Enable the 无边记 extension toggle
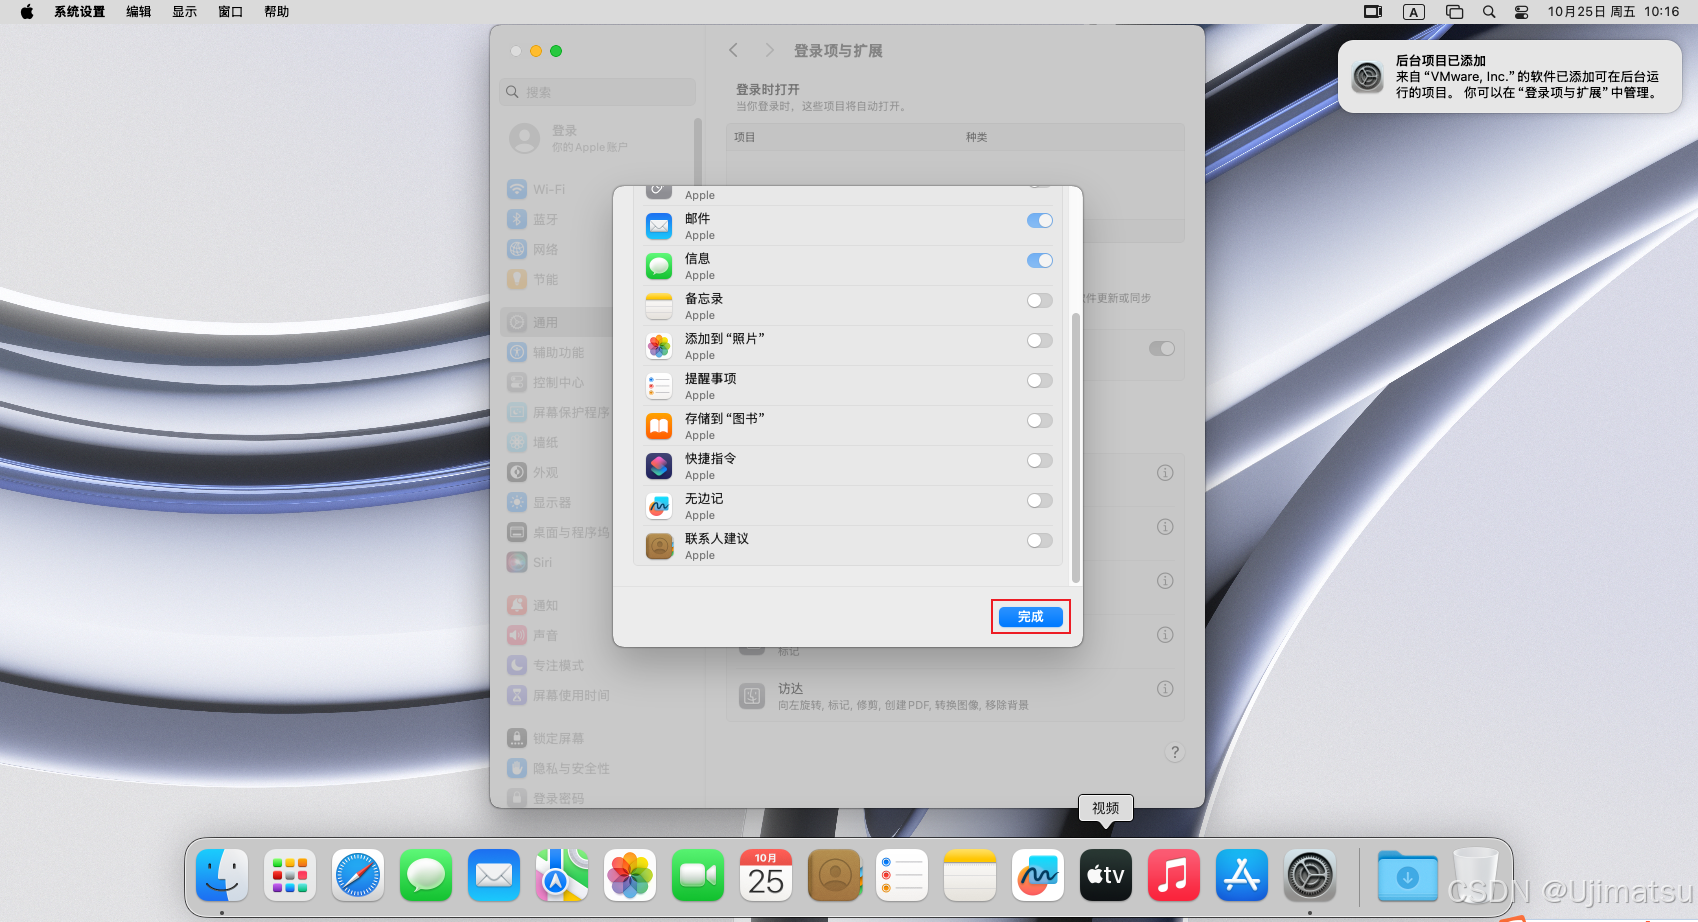The height and width of the screenshot is (922, 1698). (1040, 500)
